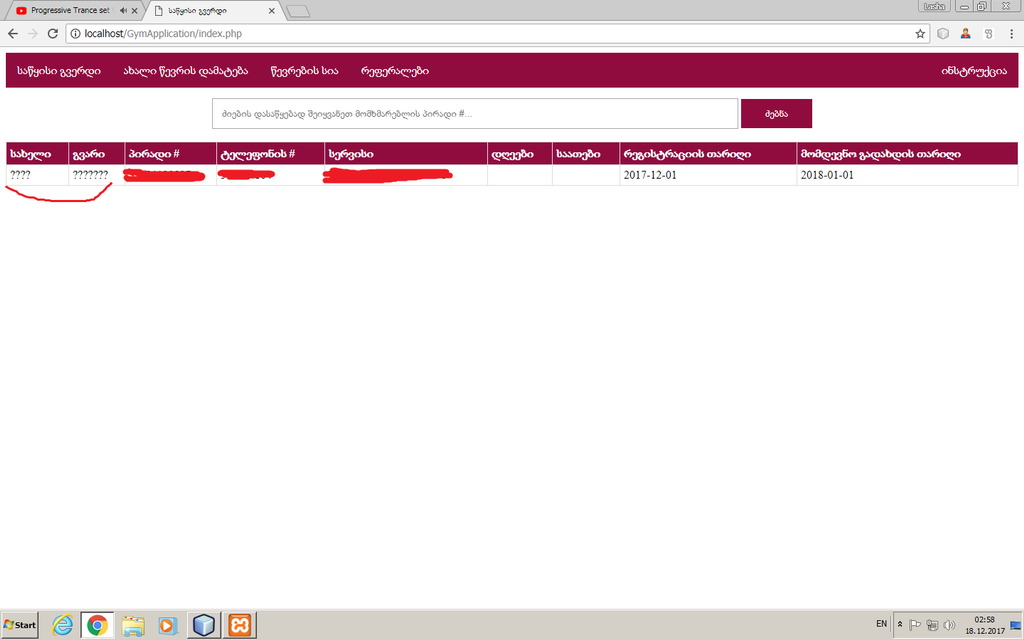
Task: Launch Internet Explorer from taskbar
Action: (63, 625)
